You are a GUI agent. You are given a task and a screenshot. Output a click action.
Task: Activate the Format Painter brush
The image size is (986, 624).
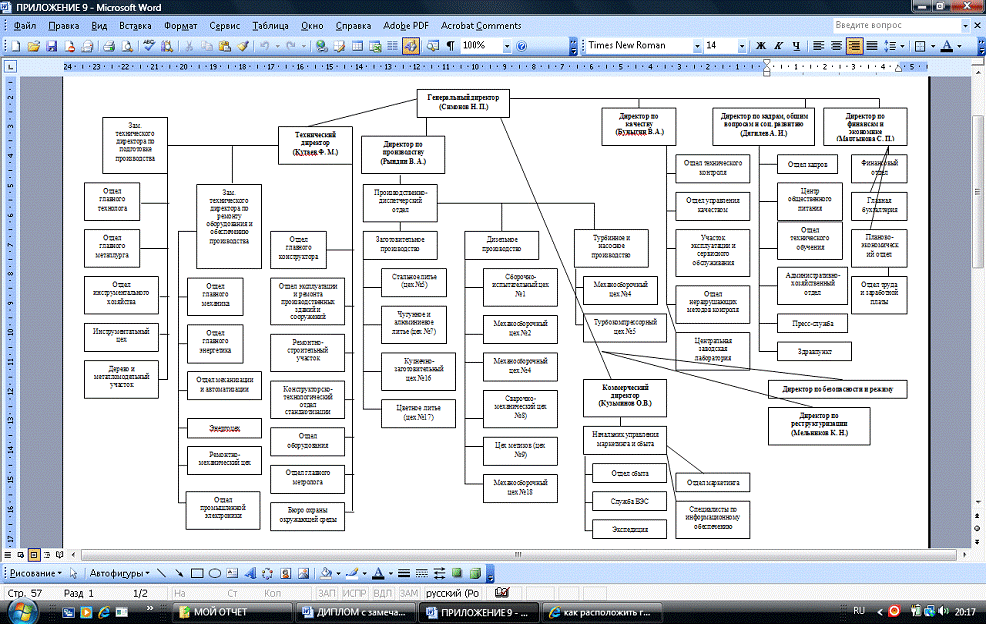click(x=243, y=46)
